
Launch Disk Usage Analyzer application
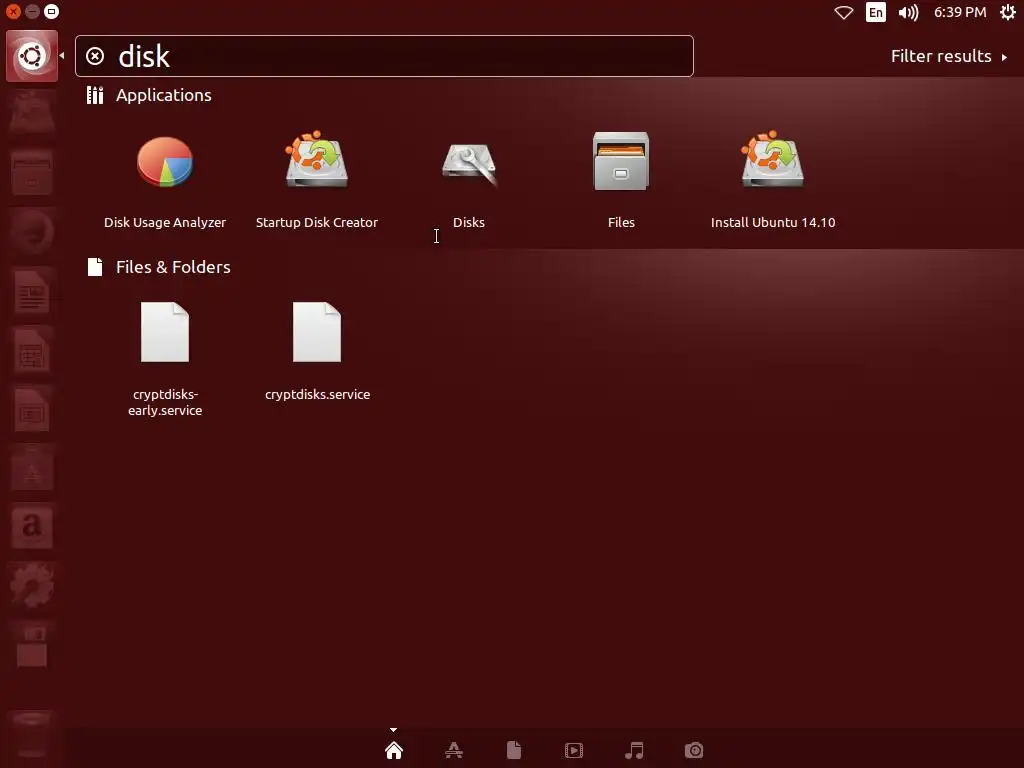165,162
